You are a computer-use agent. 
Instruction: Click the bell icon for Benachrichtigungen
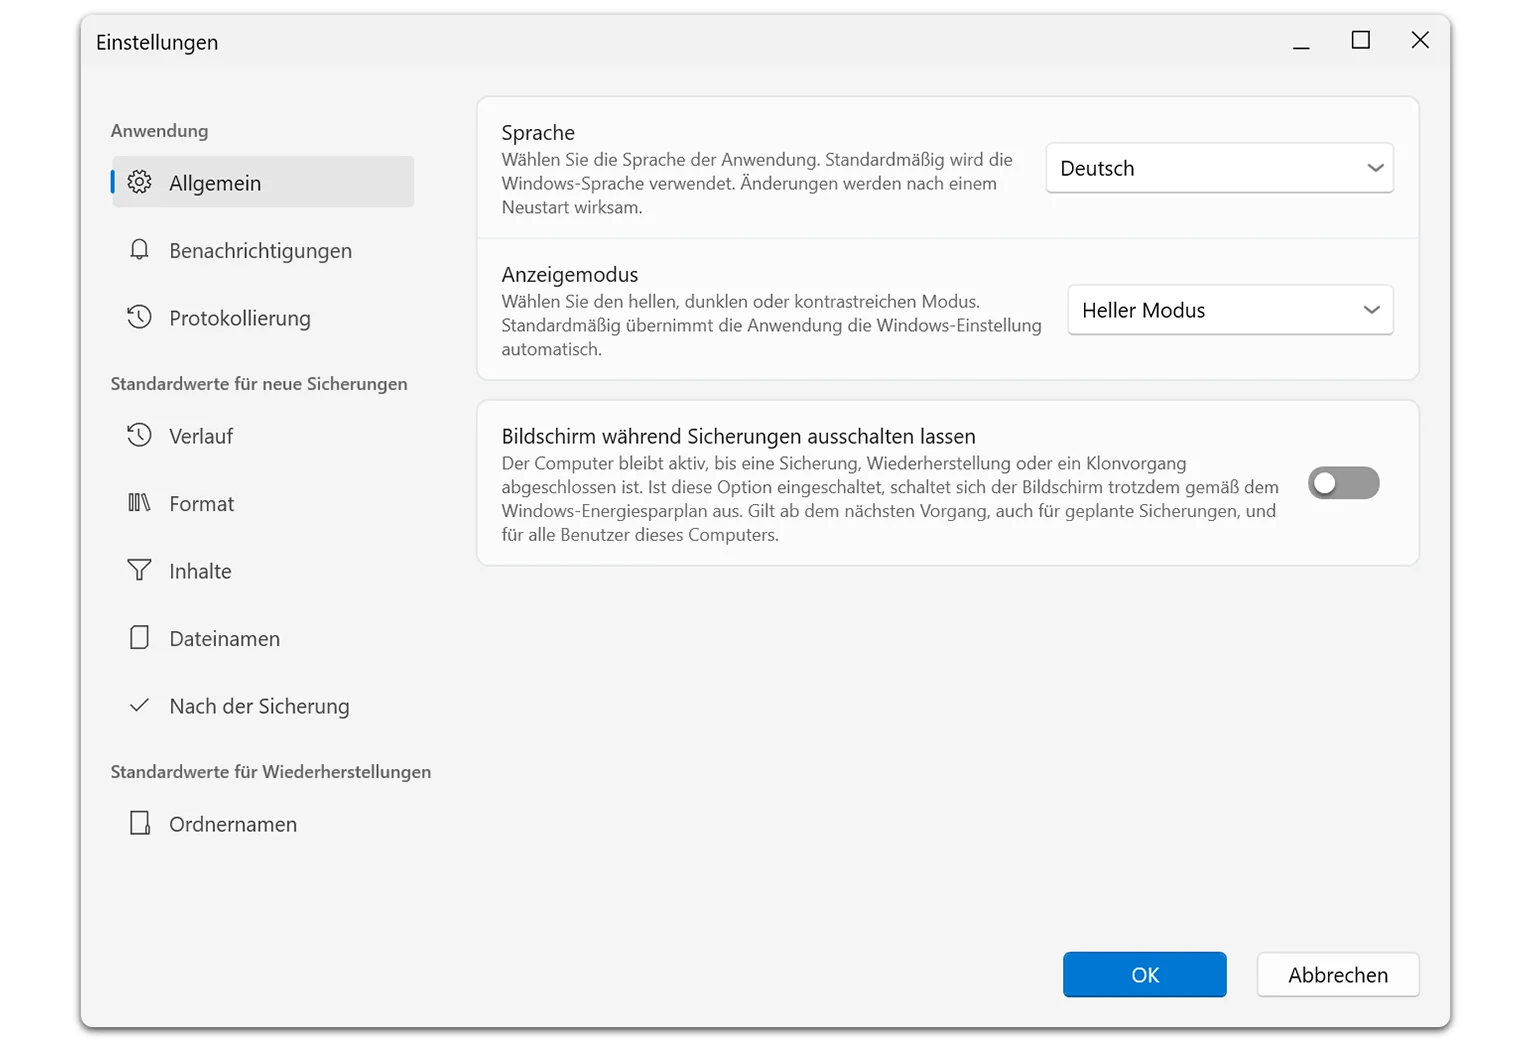[x=140, y=249]
